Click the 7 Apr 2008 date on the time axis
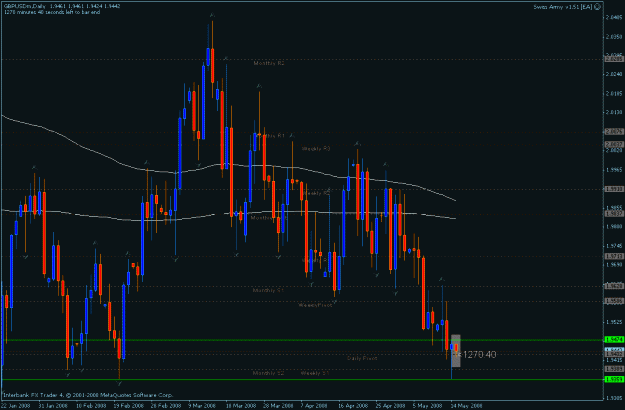Viewport: 625px width, 410px height. point(314,406)
